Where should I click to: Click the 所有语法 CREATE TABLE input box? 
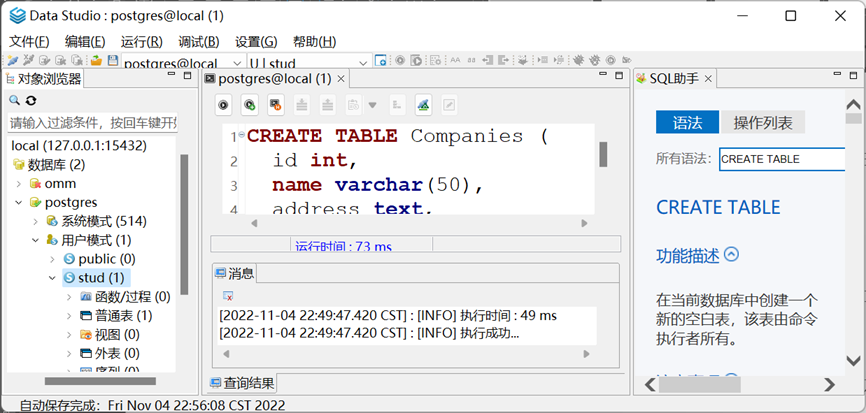click(x=782, y=159)
